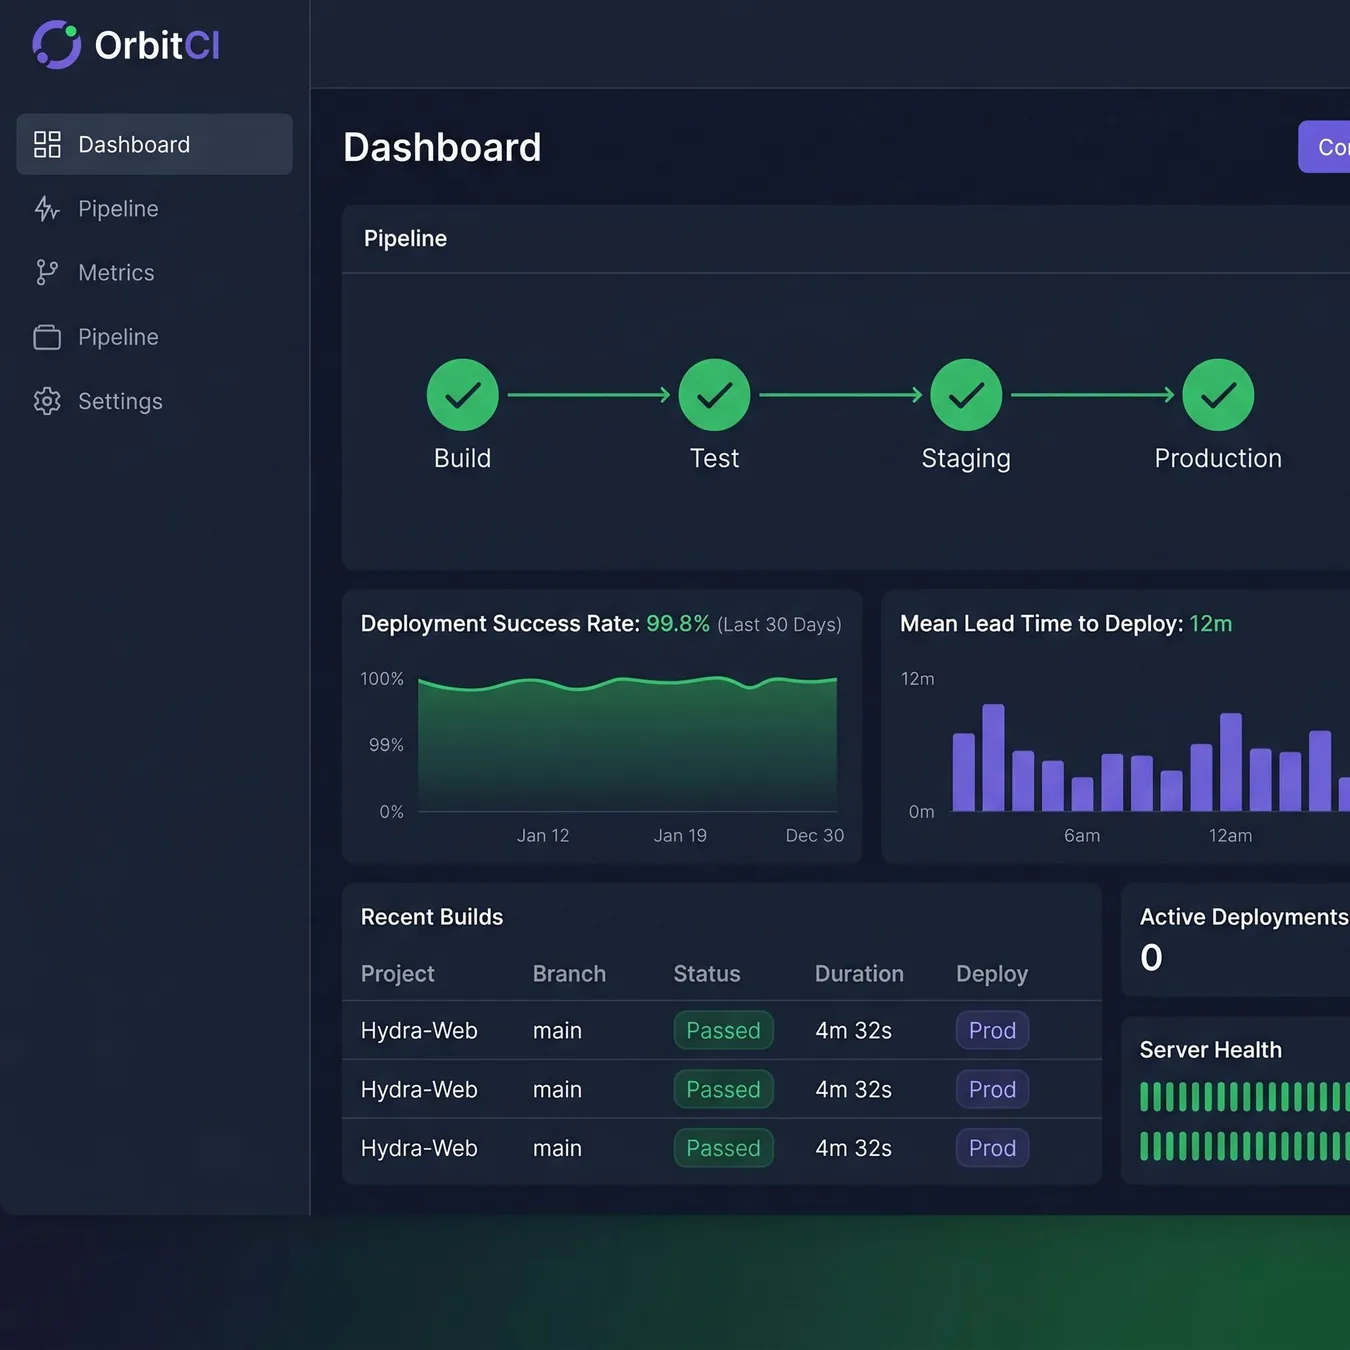
Task: Click the Build stage checkmark circle
Action: pyautogui.click(x=463, y=395)
